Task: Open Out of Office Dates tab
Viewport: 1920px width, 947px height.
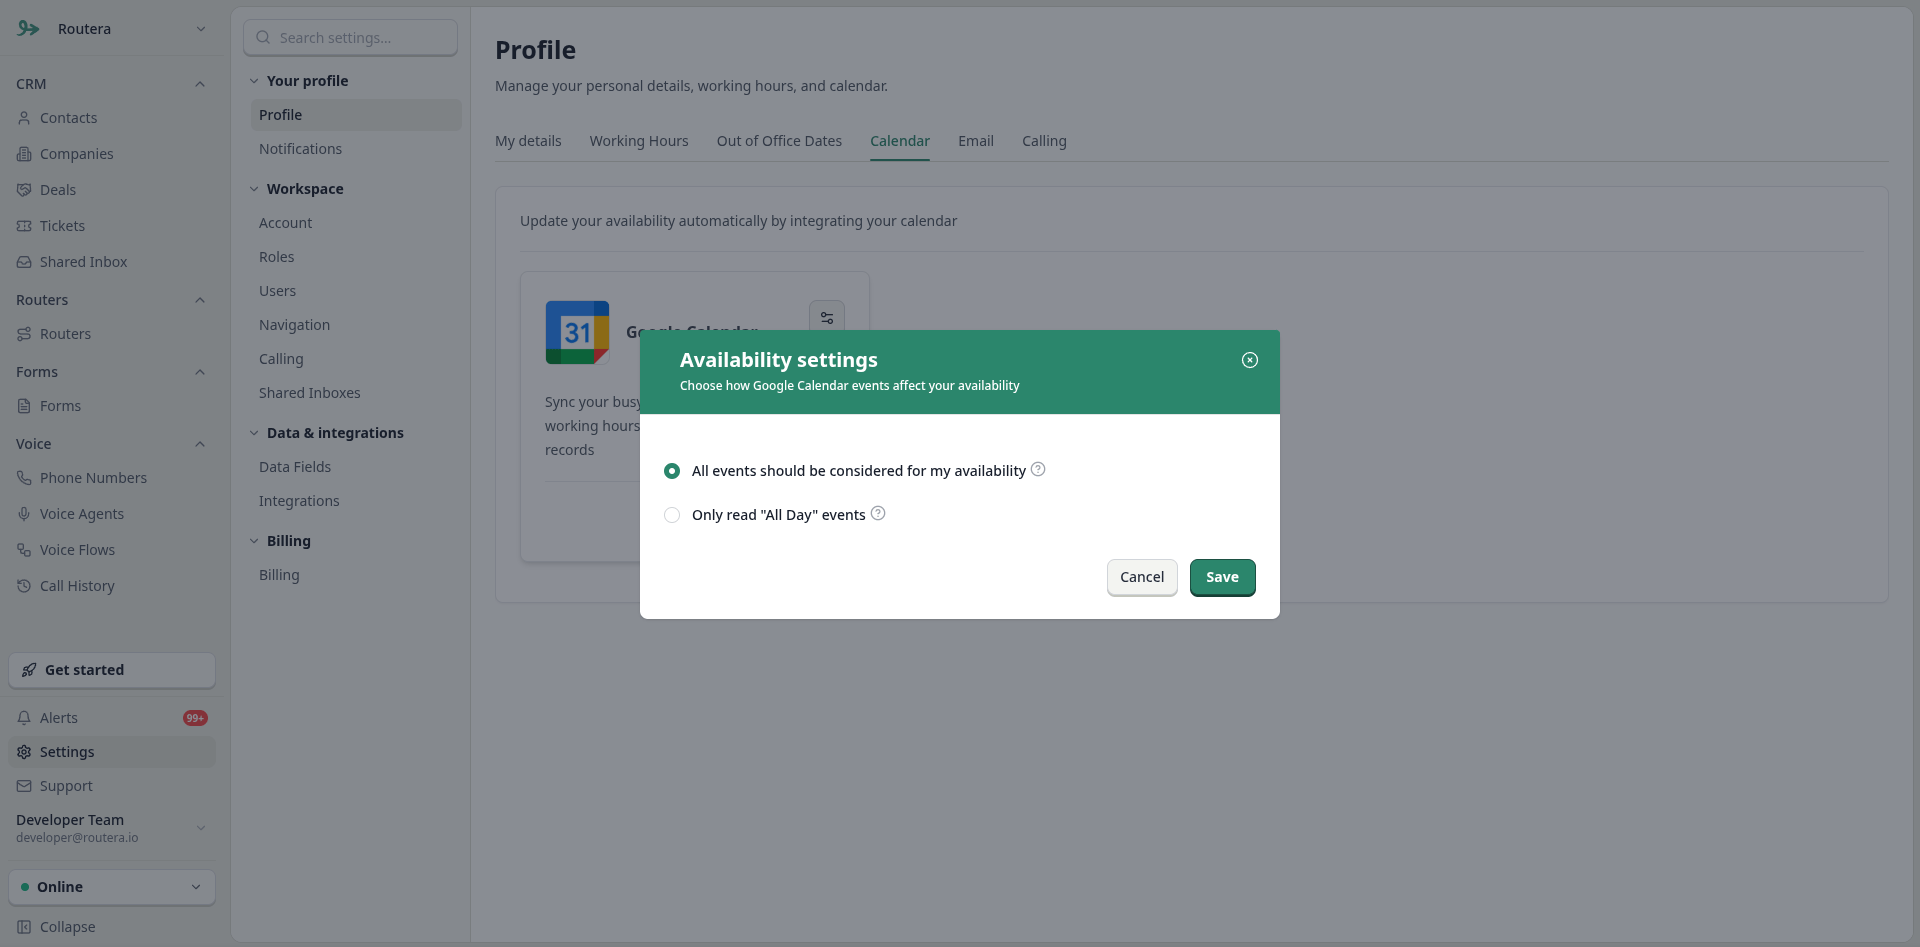Action: tap(779, 141)
